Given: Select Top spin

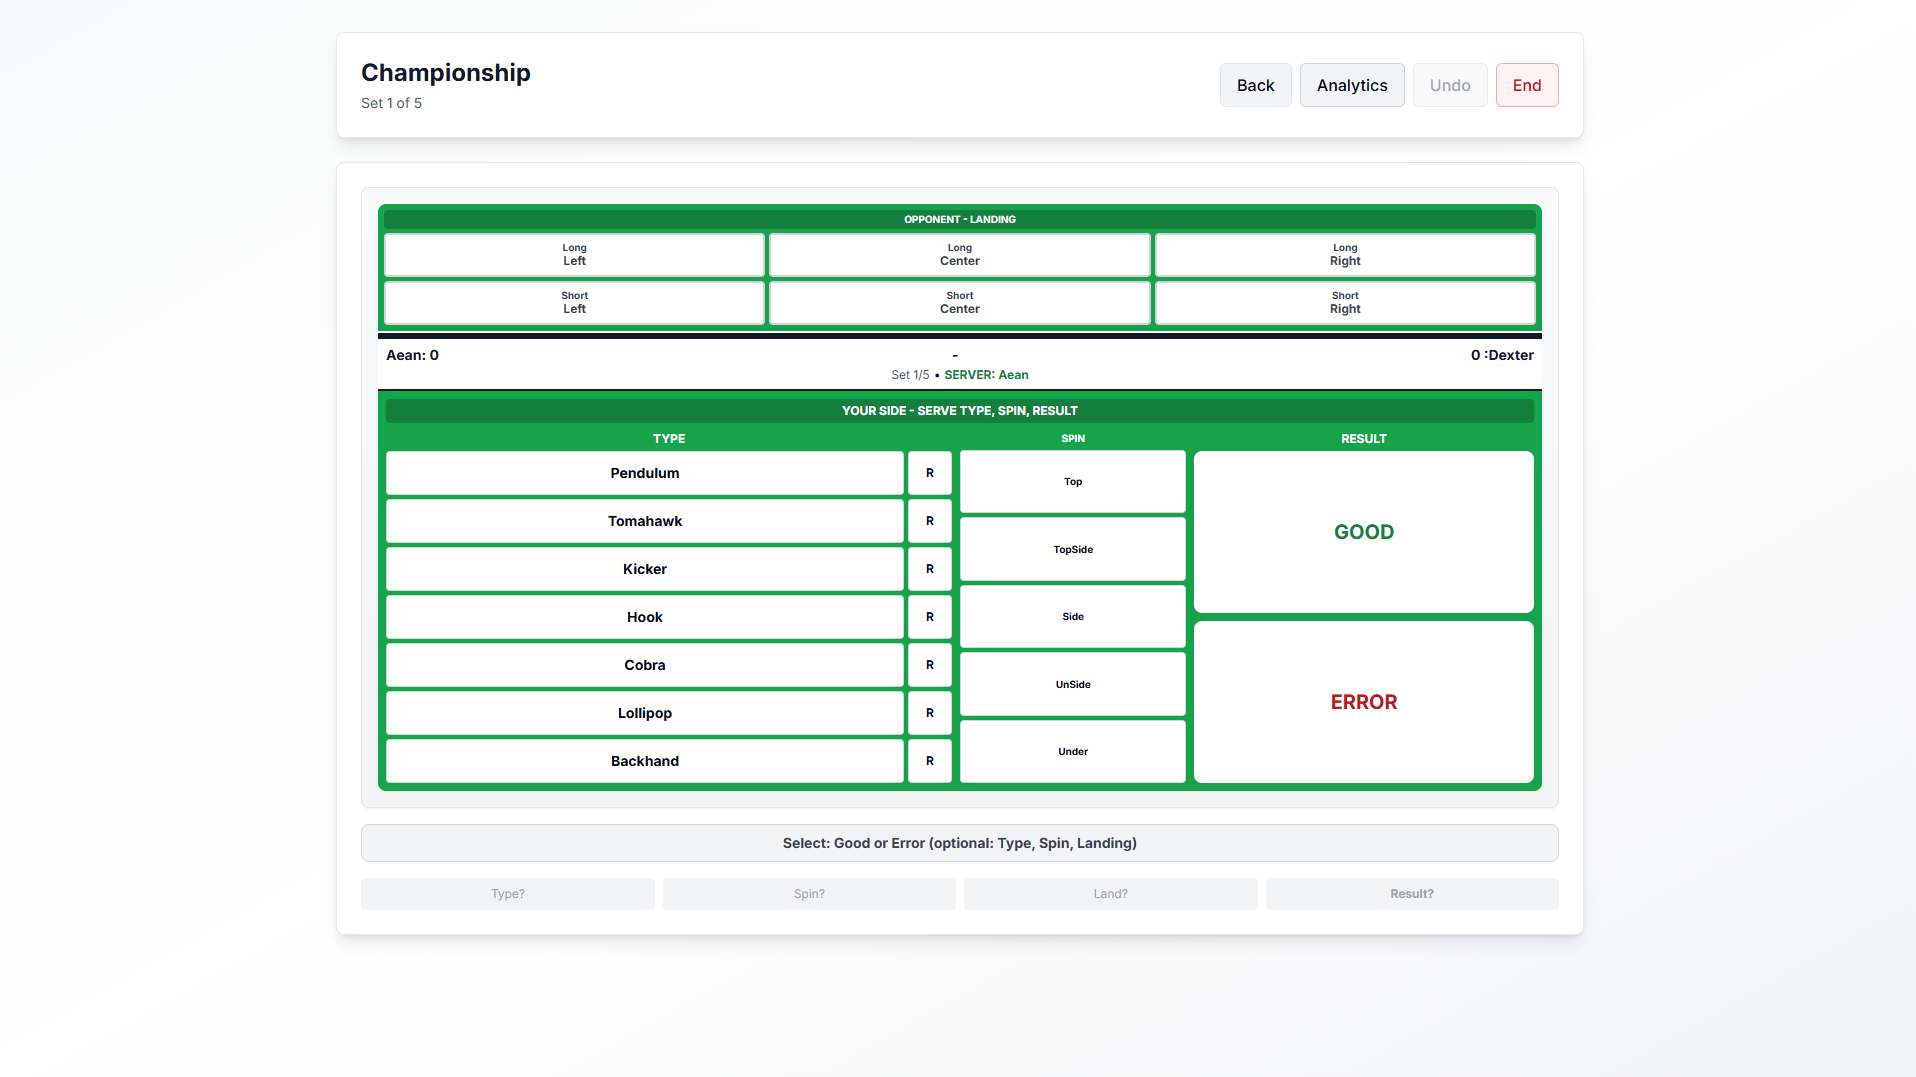Looking at the screenshot, I should pyautogui.click(x=1072, y=481).
